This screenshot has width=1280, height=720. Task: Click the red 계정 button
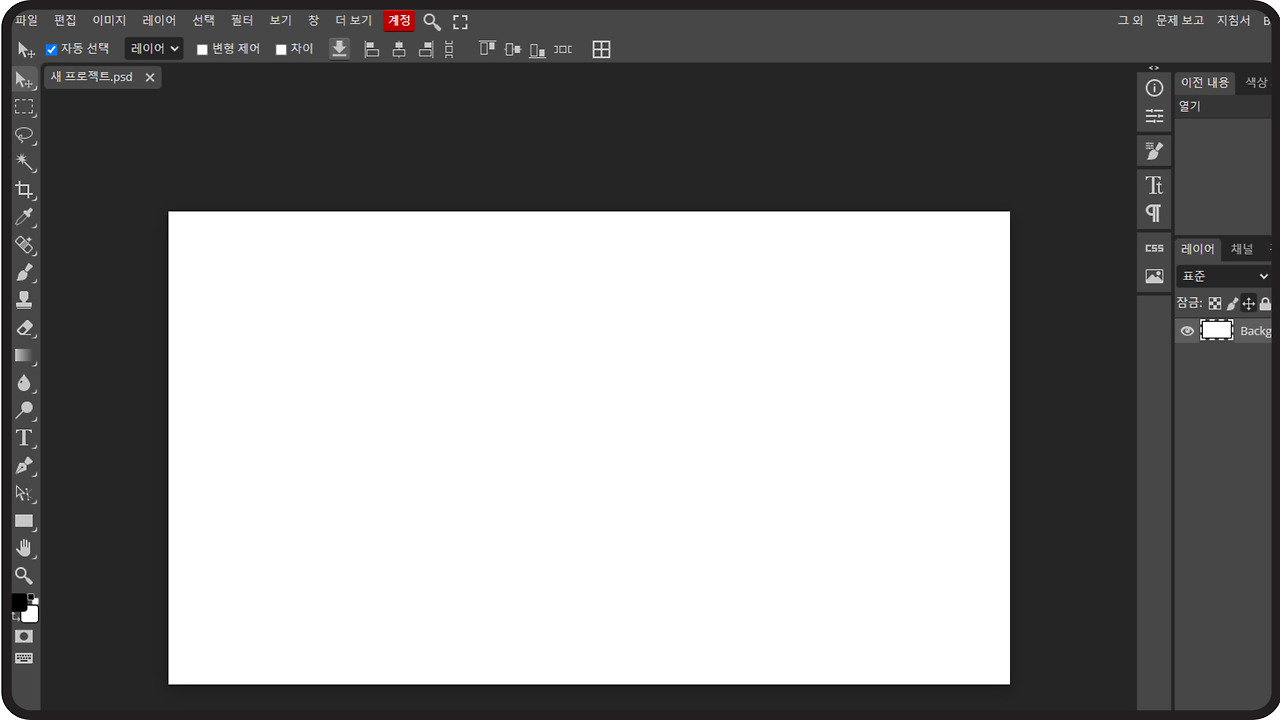(x=399, y=21)
